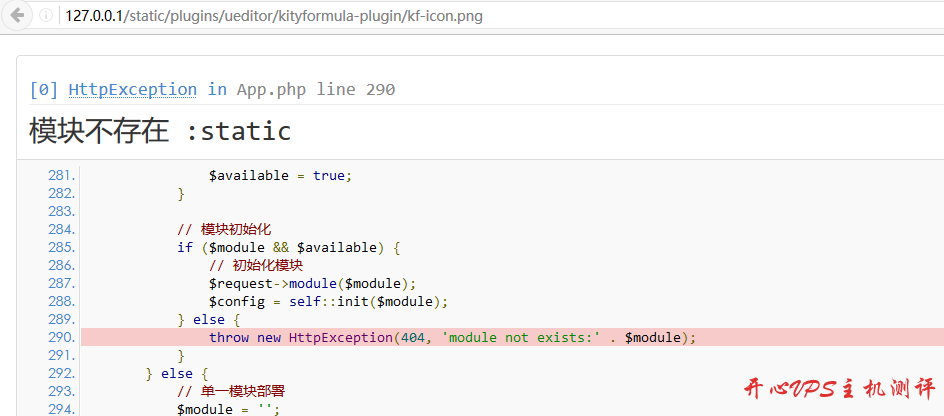Click line number 293.
The width and height of the screenshot is (944, 416).
[62, 392]
